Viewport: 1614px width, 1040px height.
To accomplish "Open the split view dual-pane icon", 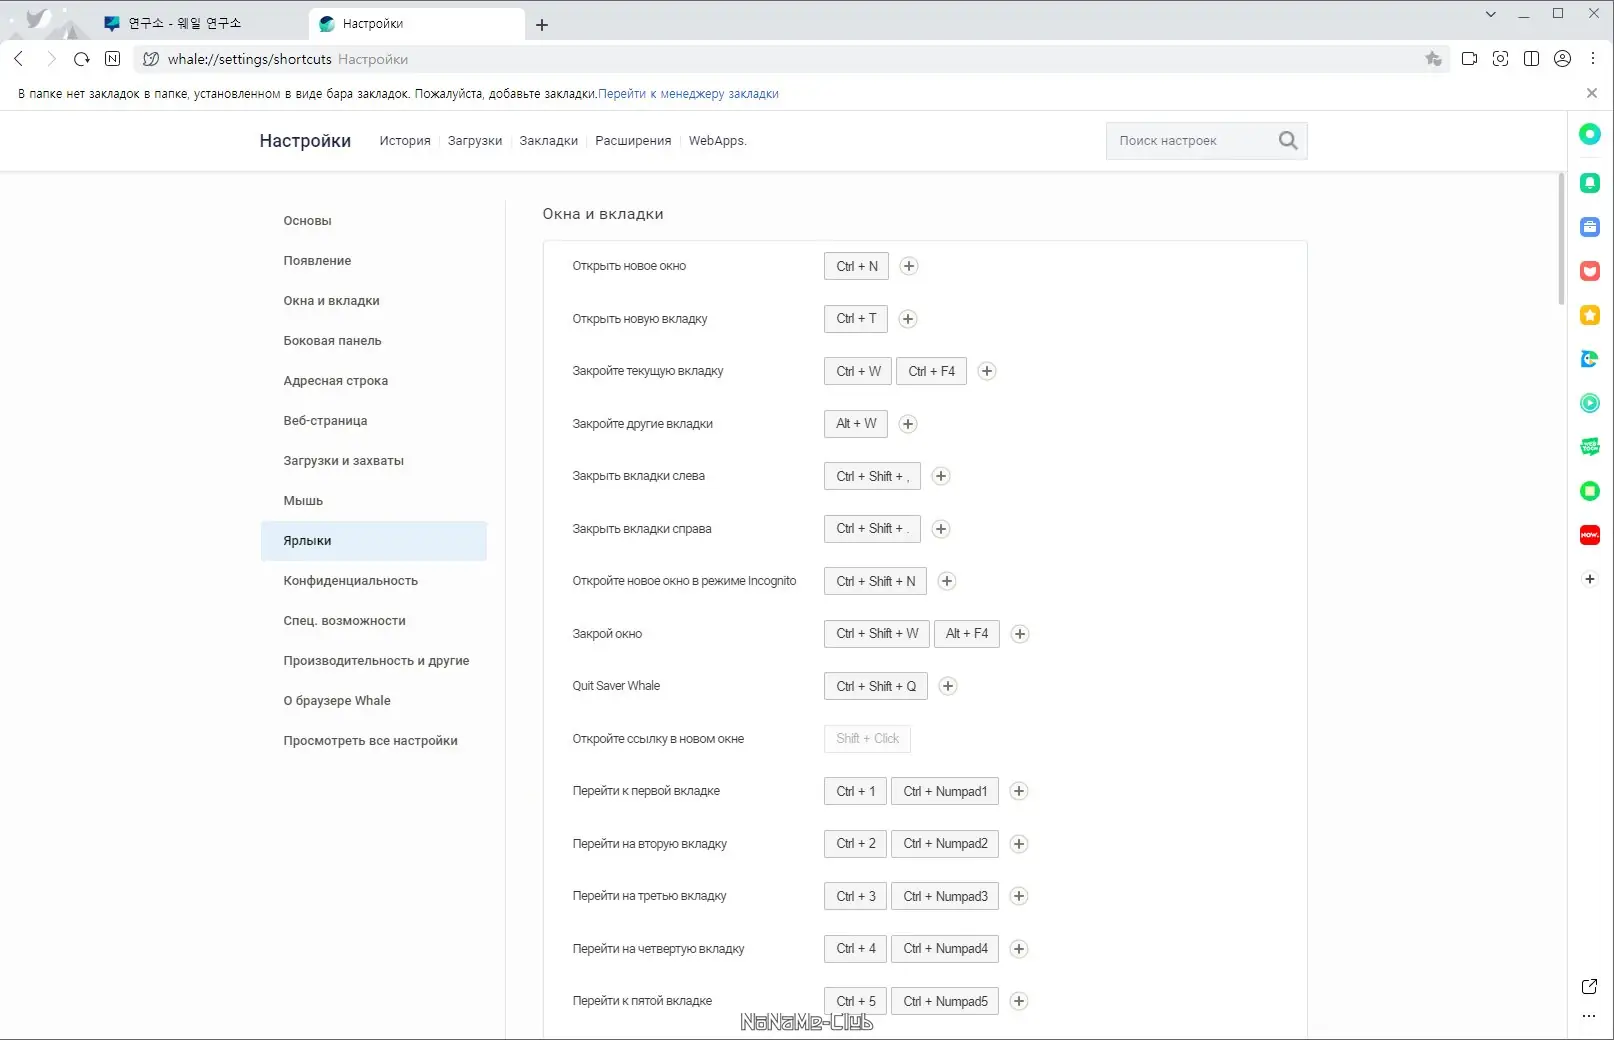I will pyautogui.click(x=1531, y=59).
